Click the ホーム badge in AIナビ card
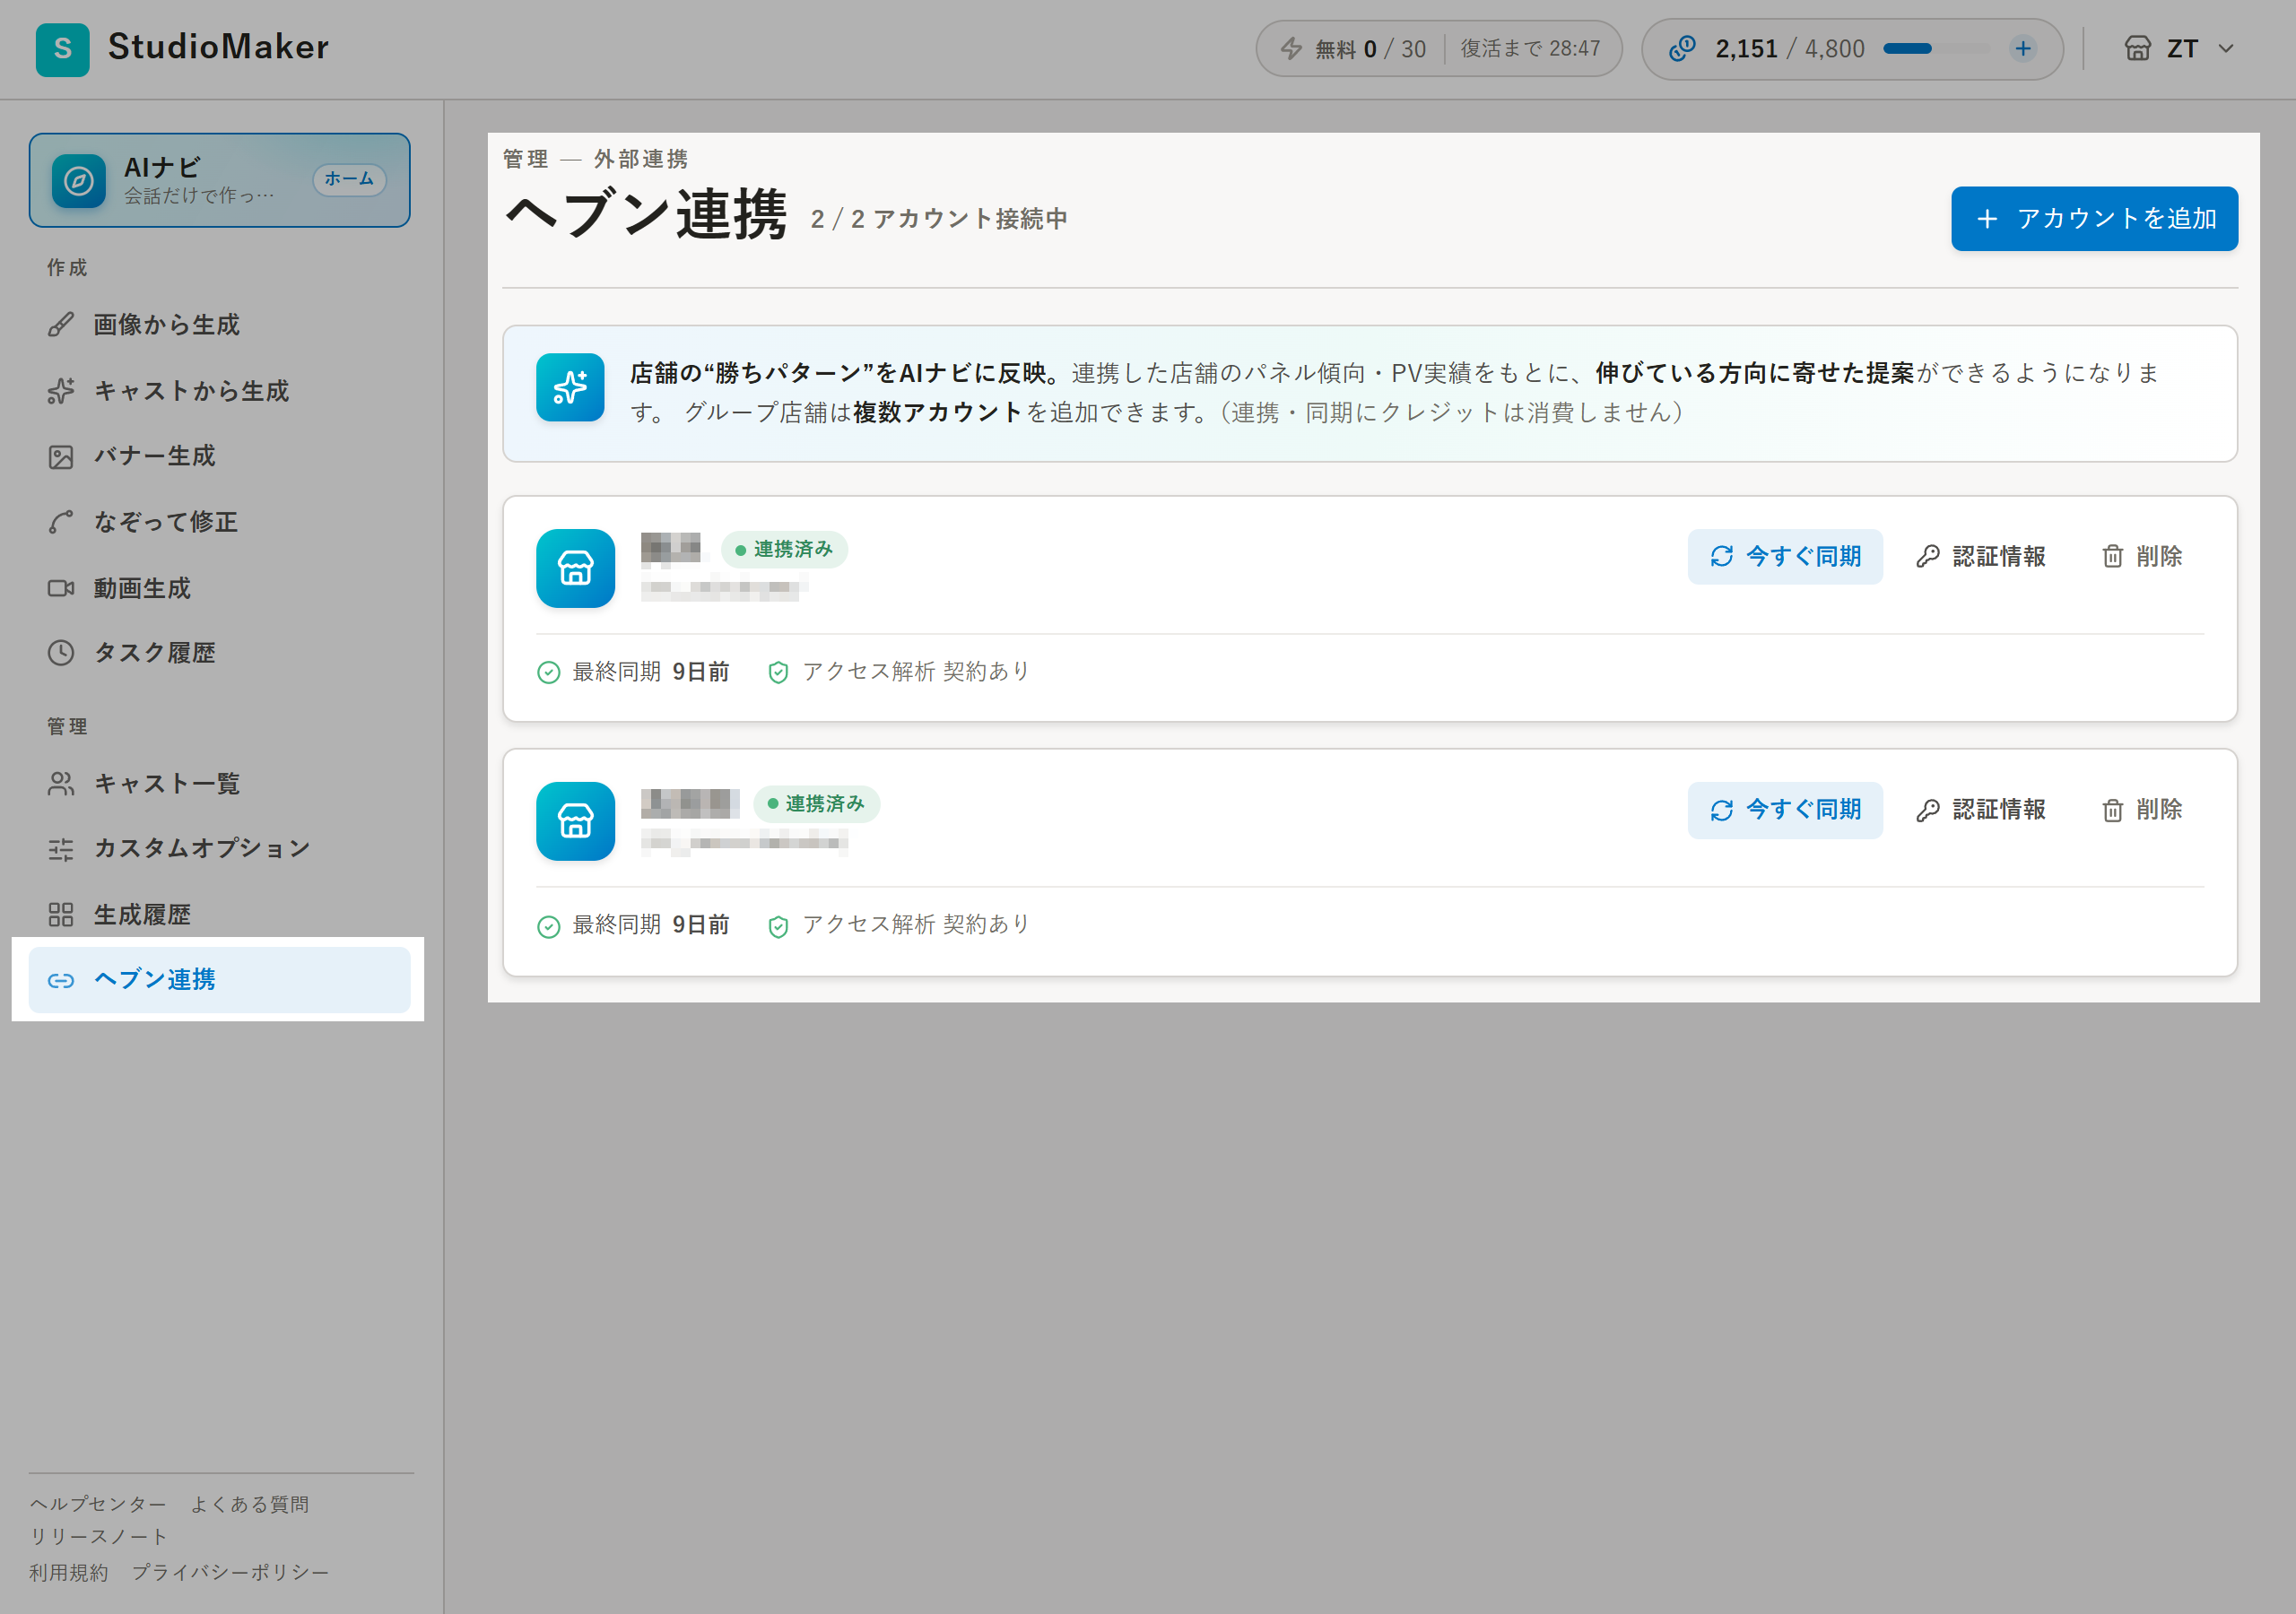Viewport: 2296px width, 1614px height. click(x=349, y=179)
